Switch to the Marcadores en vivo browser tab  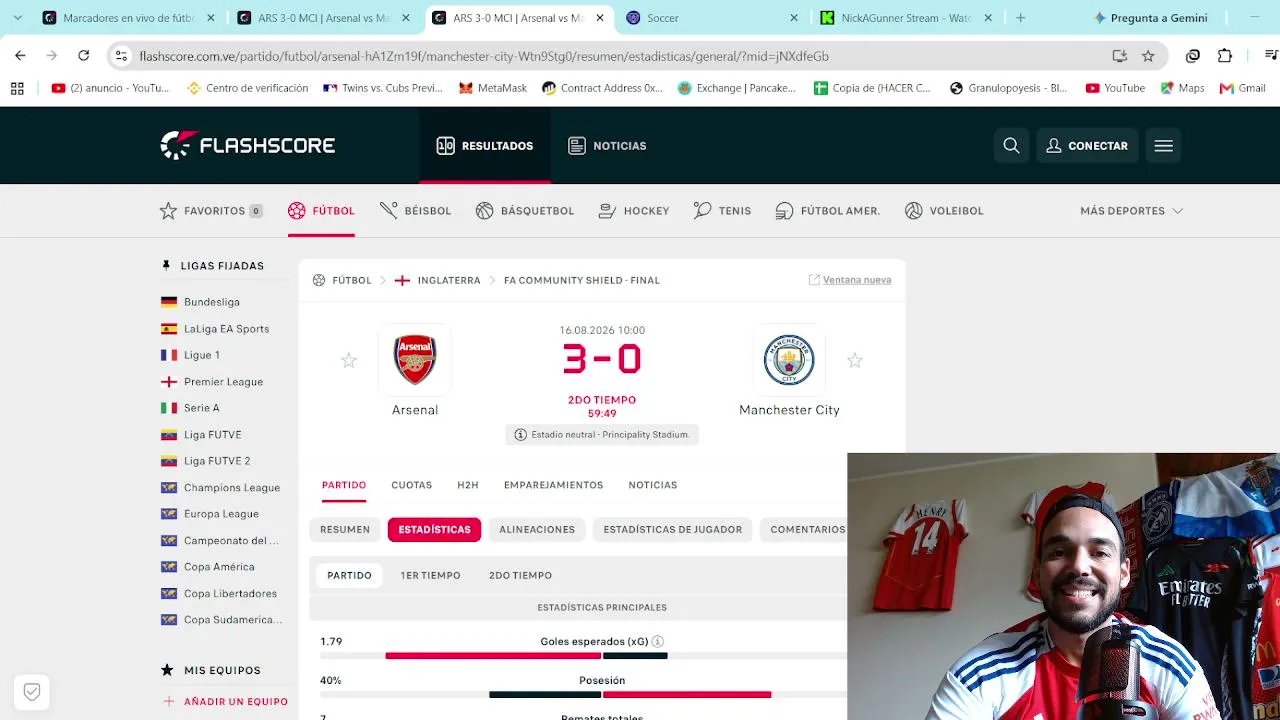[130, 18]
